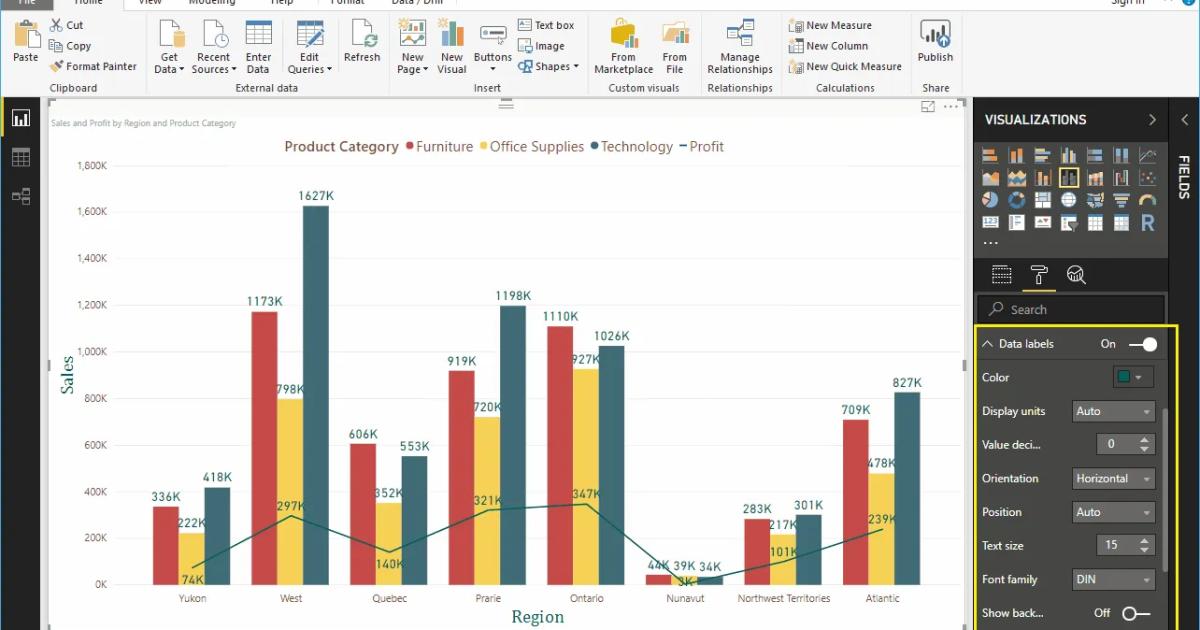This screenshot has width=1200, height=630.
Task: Click the Format Painter tool
Action: tap(93, 66)
